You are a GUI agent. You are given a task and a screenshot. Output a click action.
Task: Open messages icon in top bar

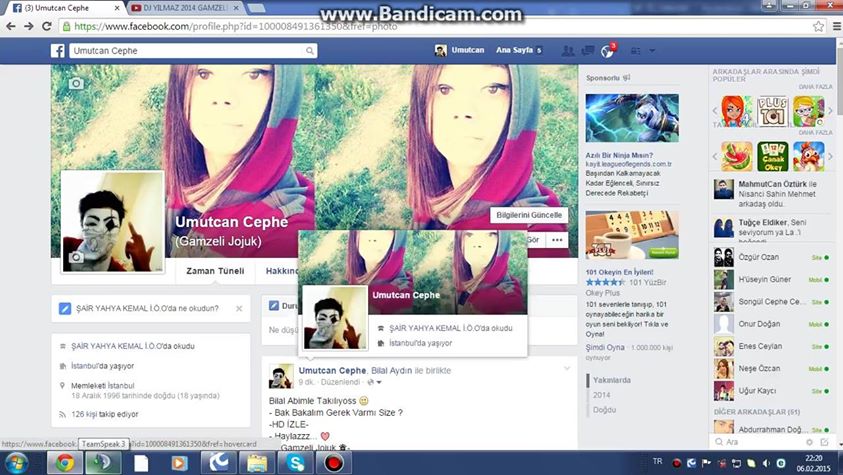(x=588, y=51)
